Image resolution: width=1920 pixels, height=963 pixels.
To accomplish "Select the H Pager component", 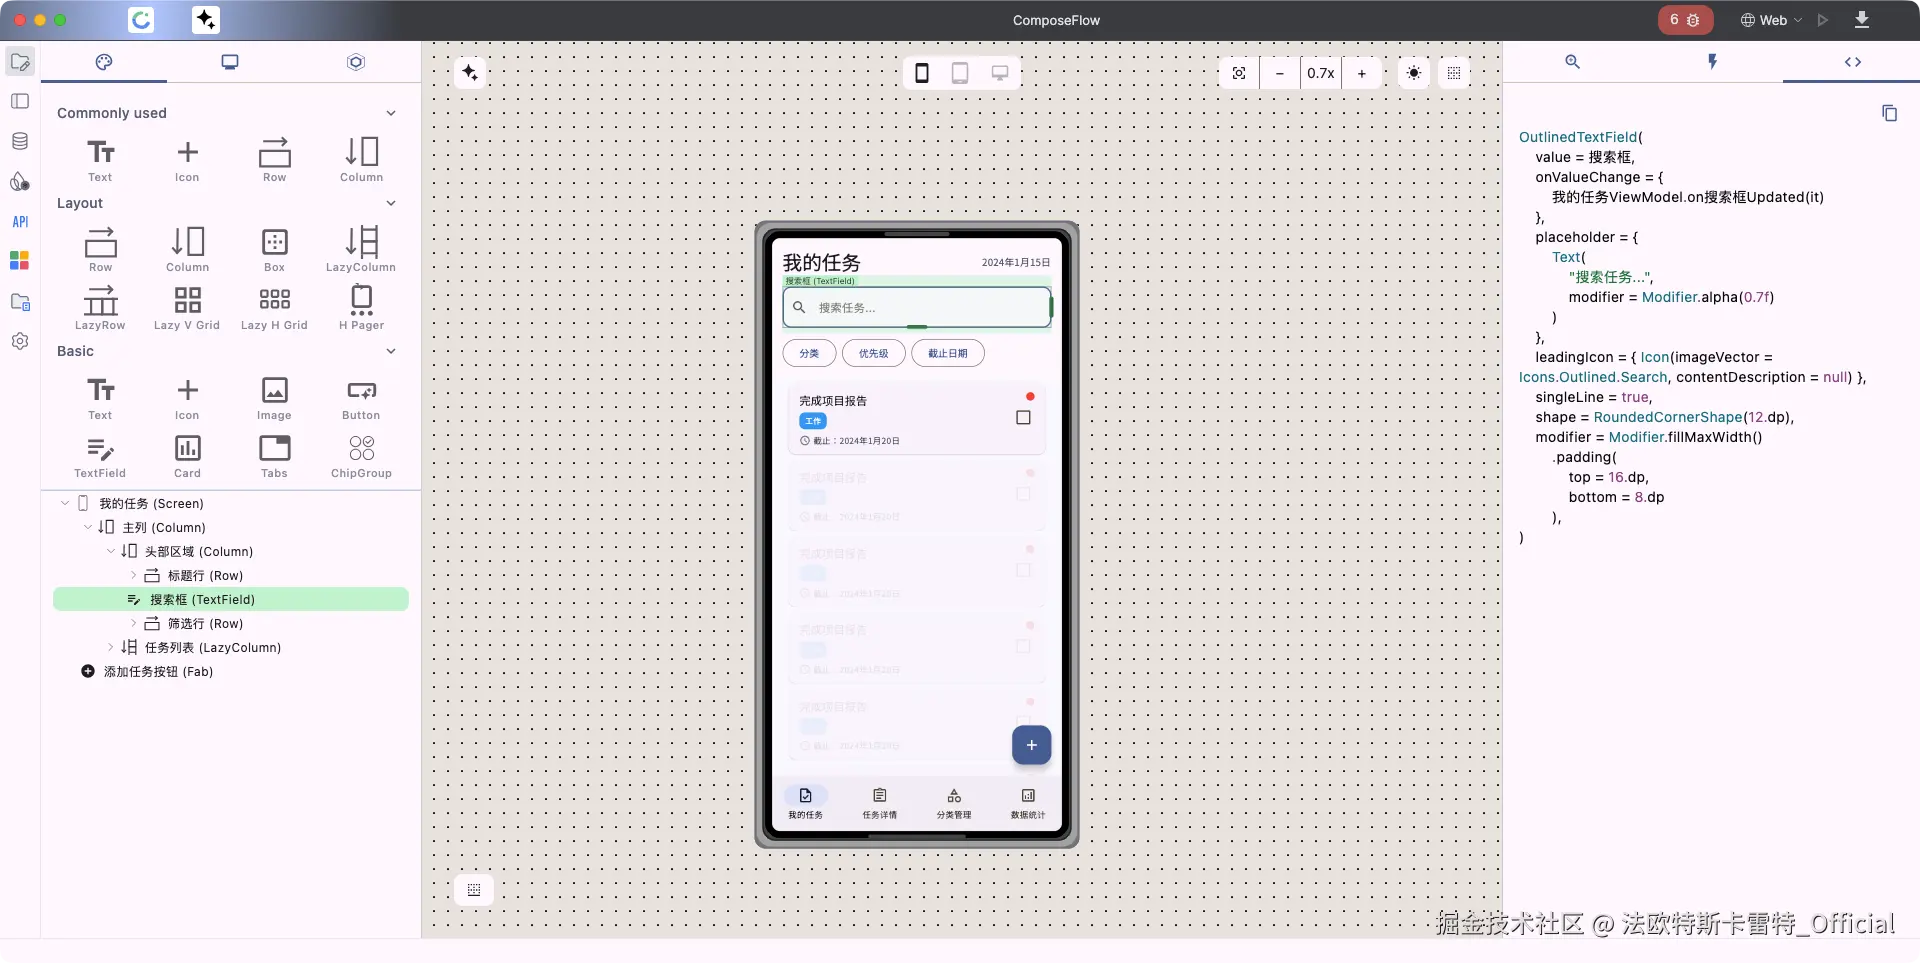I will pos(361,308).
